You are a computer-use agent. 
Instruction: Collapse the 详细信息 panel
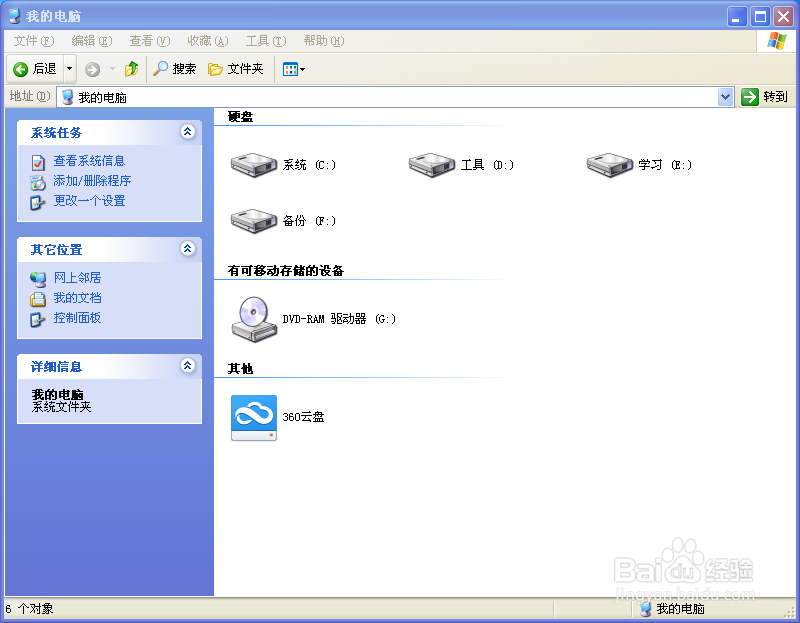187,366
